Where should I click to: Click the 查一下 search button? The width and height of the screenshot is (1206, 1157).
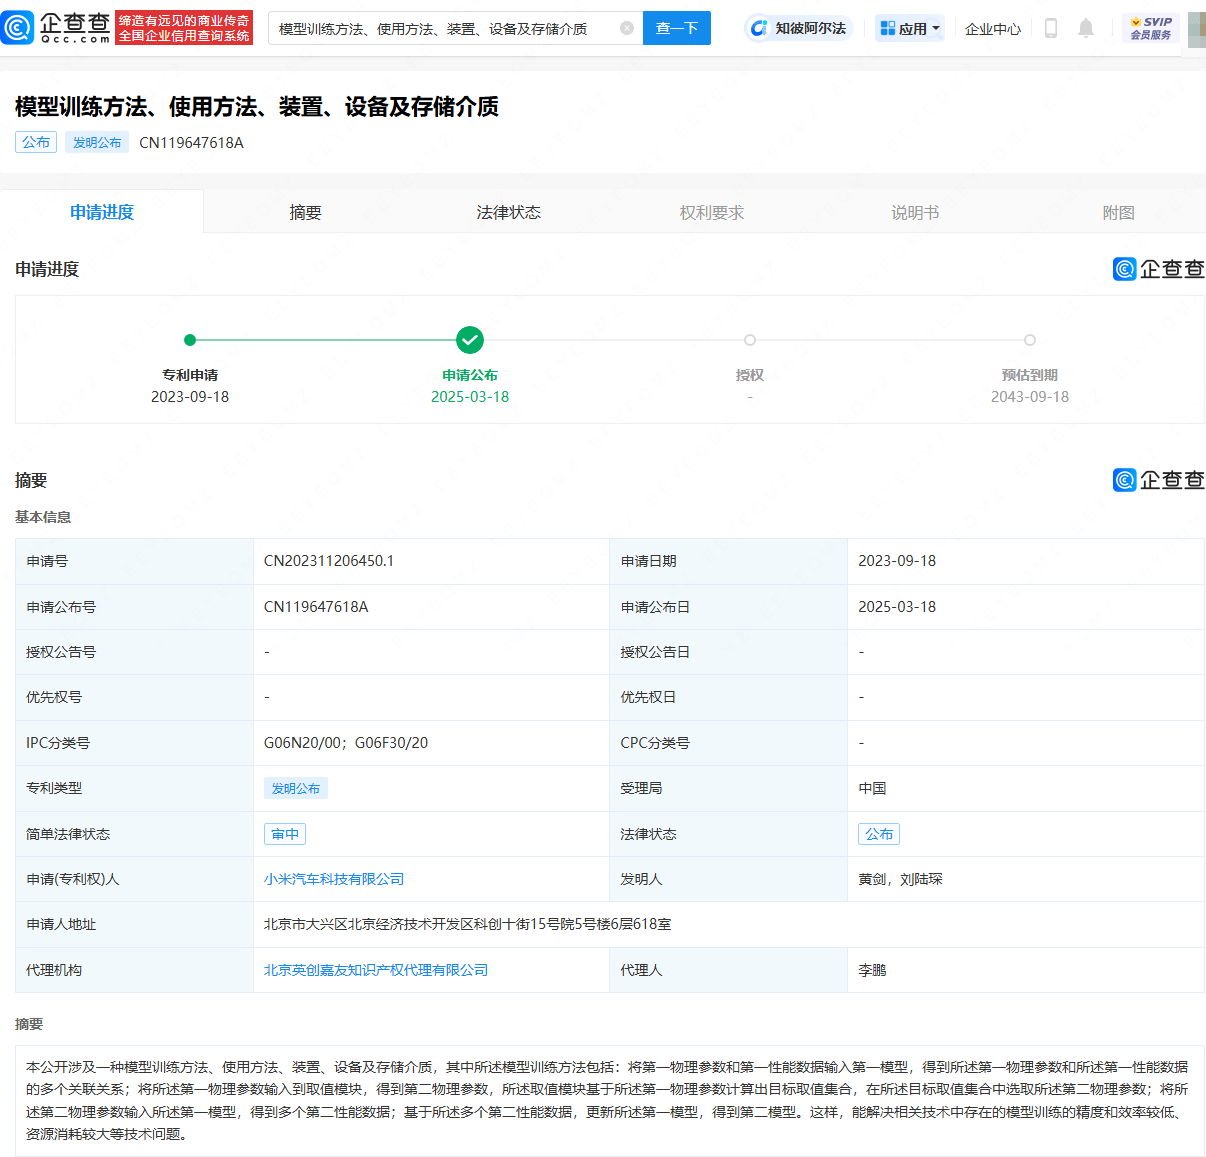(x=677, y=28)
